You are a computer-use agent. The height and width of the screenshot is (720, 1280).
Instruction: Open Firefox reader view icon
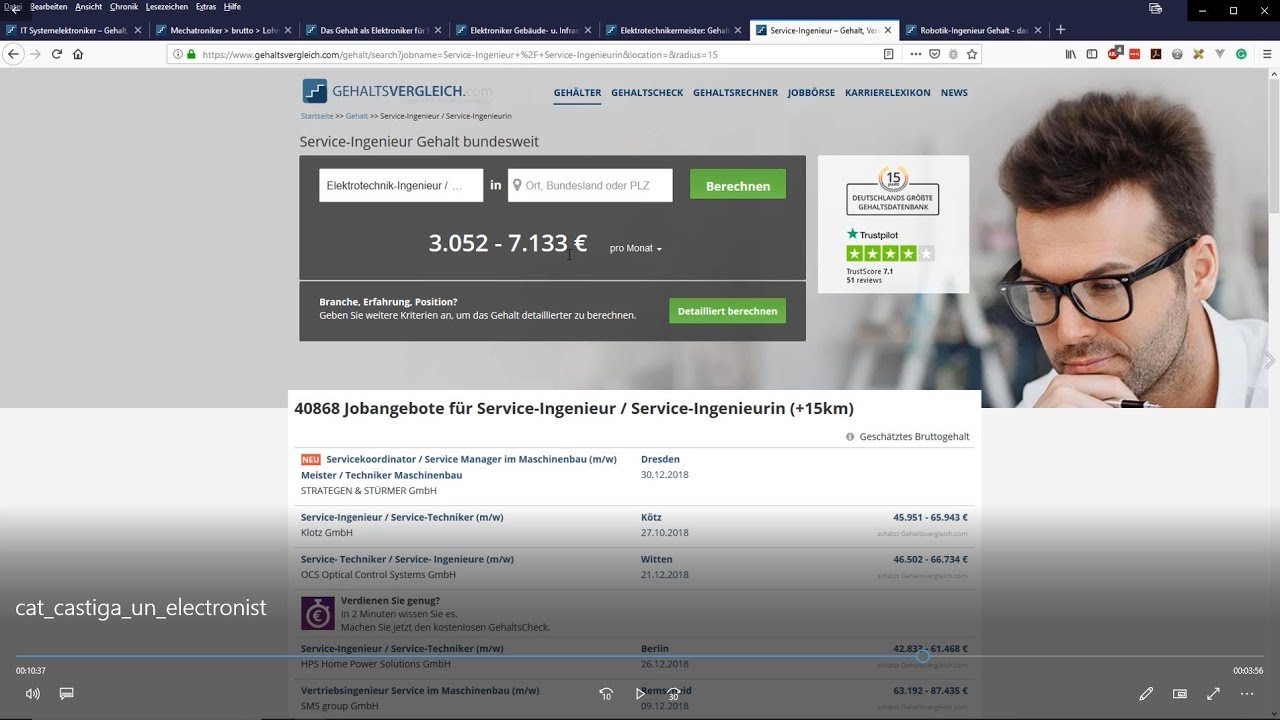coord(888,54)
